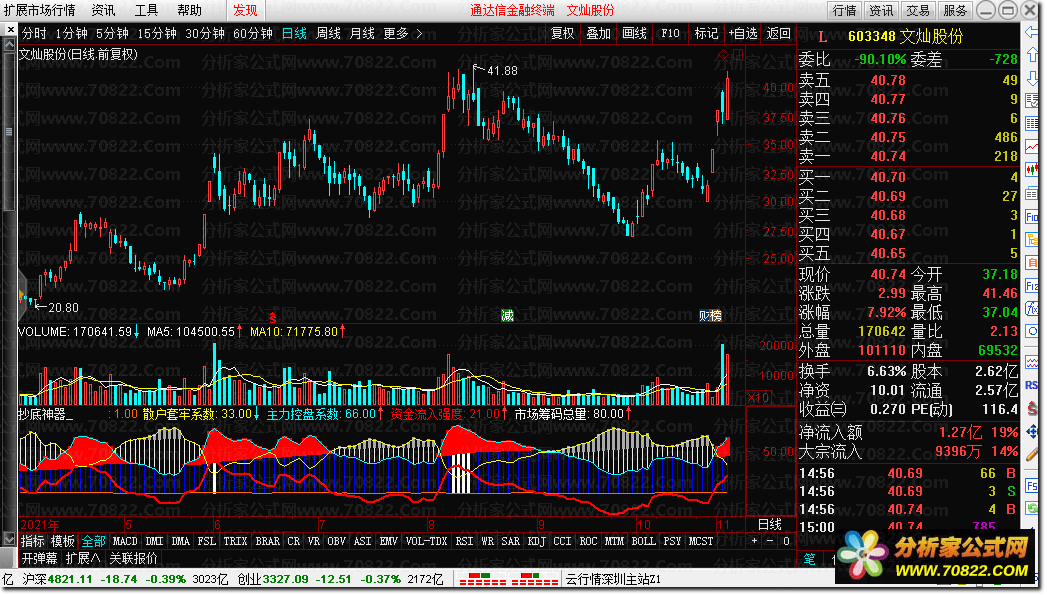
Task: Switch to the 分时 period tab
Action: click(x=34, y=33)
